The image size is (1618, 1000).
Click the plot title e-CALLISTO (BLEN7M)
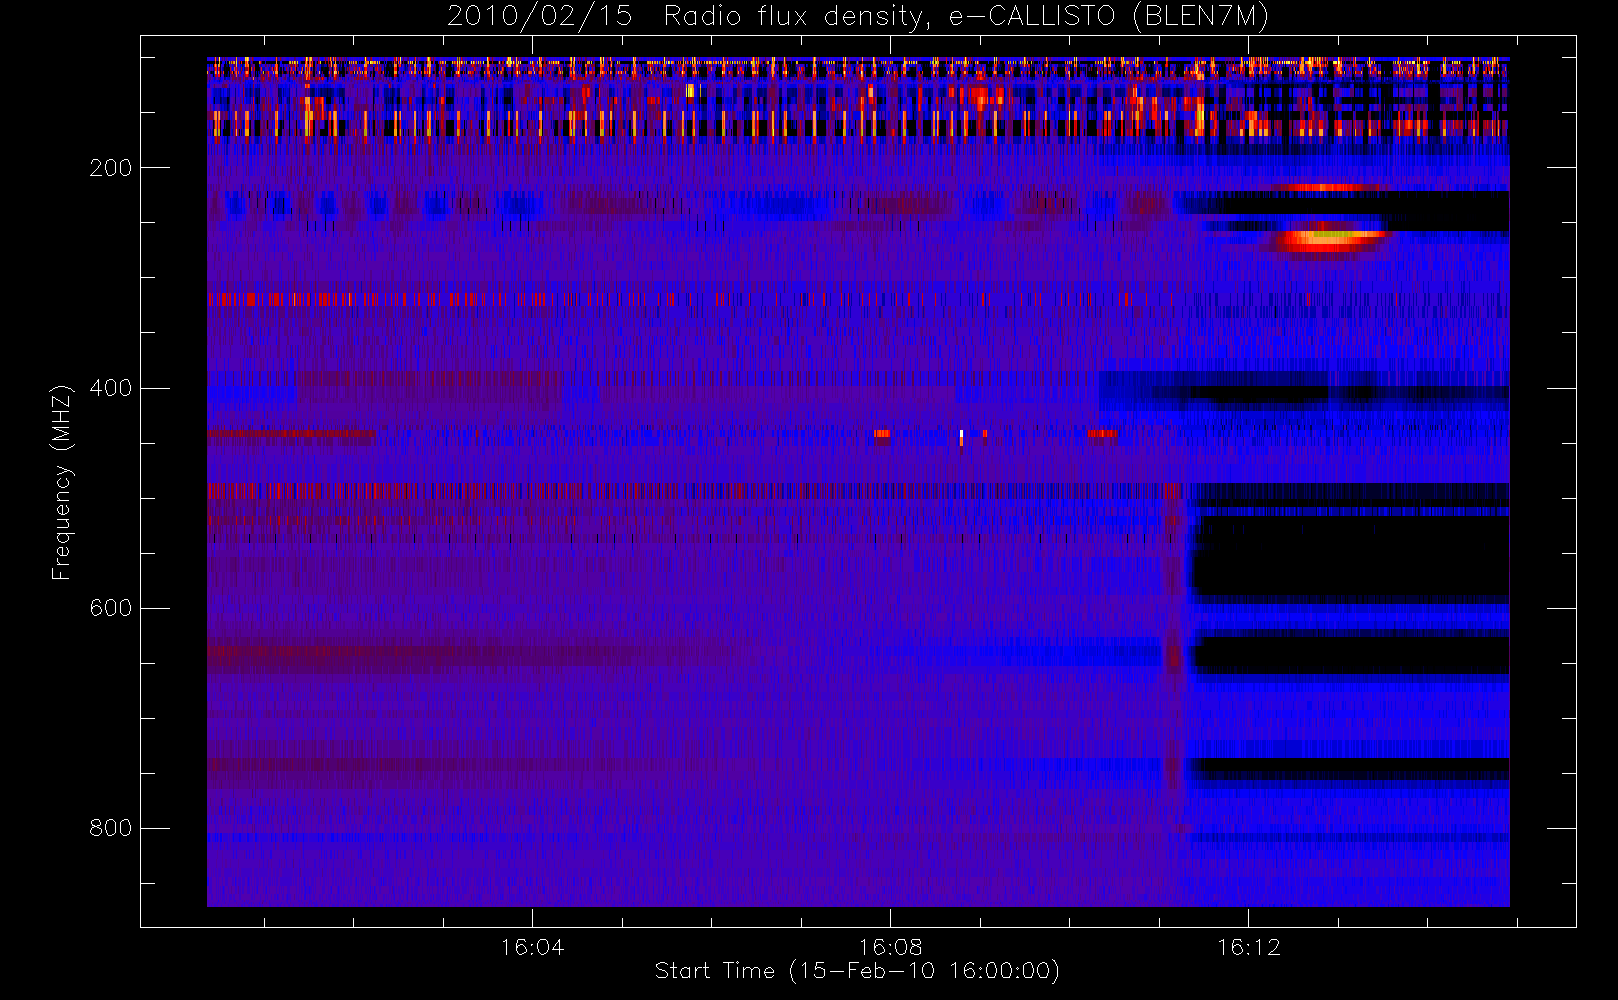click(858, 17)
